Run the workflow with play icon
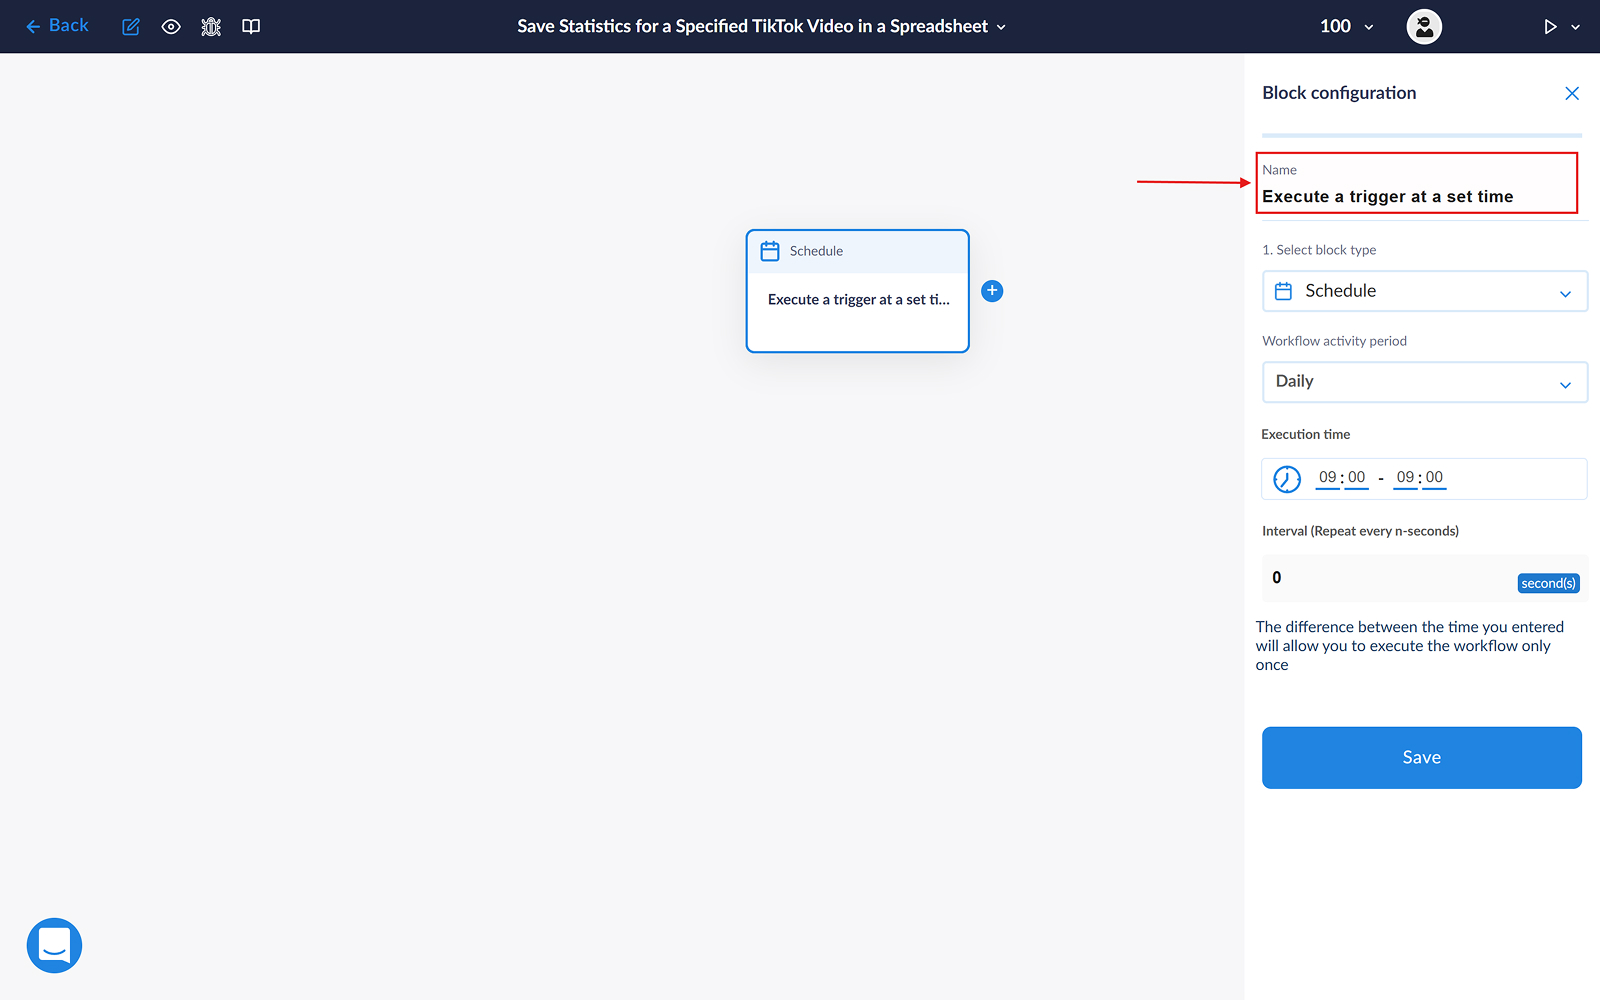Image resolution: width=1600 pixels, height=1000 pixels. [x=1549, y=27]
